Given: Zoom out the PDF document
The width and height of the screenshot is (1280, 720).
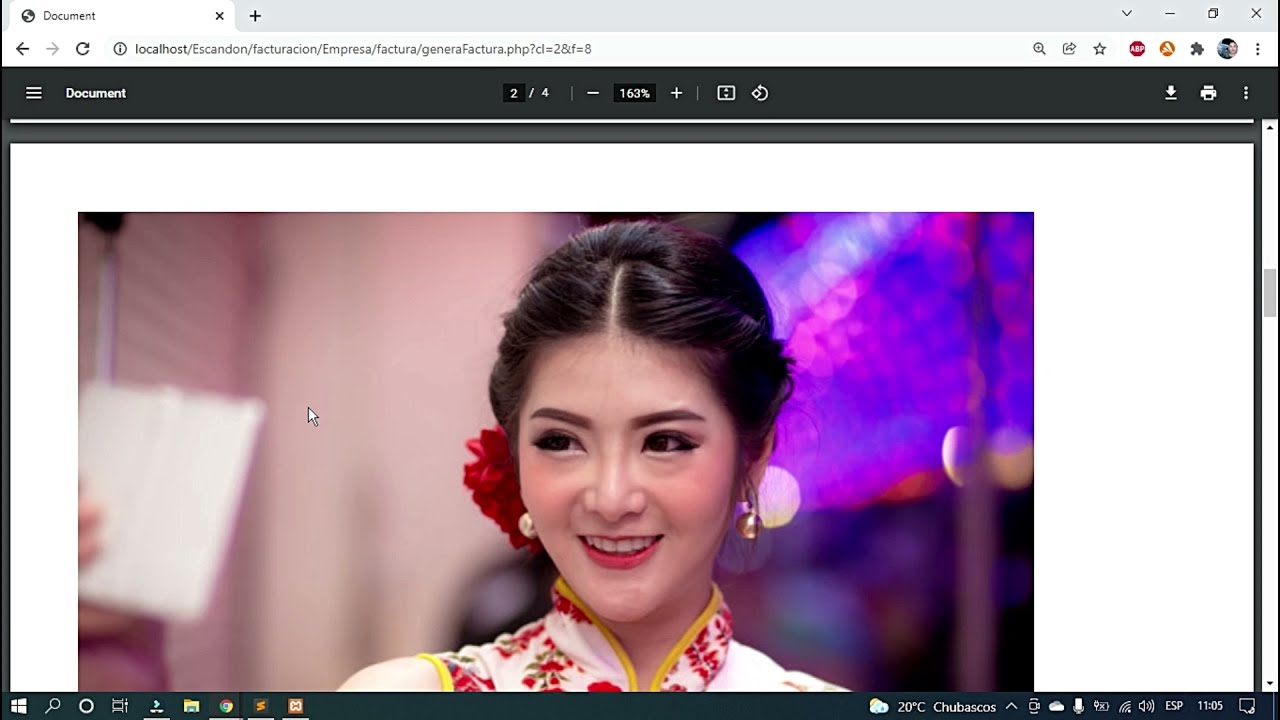Looking at the screenshot, I should (x=593, y=93).
